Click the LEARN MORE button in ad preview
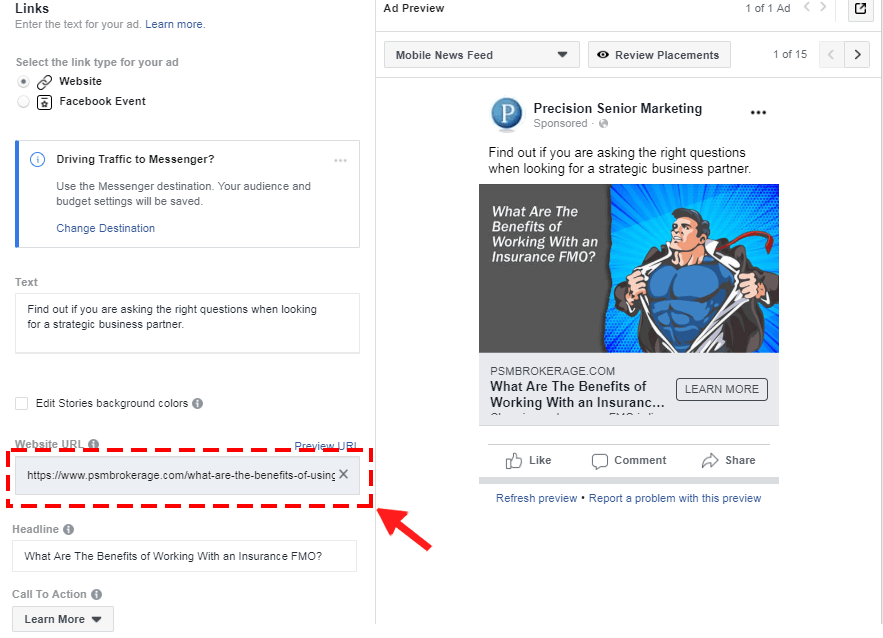This screenshot has width=883, height=638. (721, 389)
